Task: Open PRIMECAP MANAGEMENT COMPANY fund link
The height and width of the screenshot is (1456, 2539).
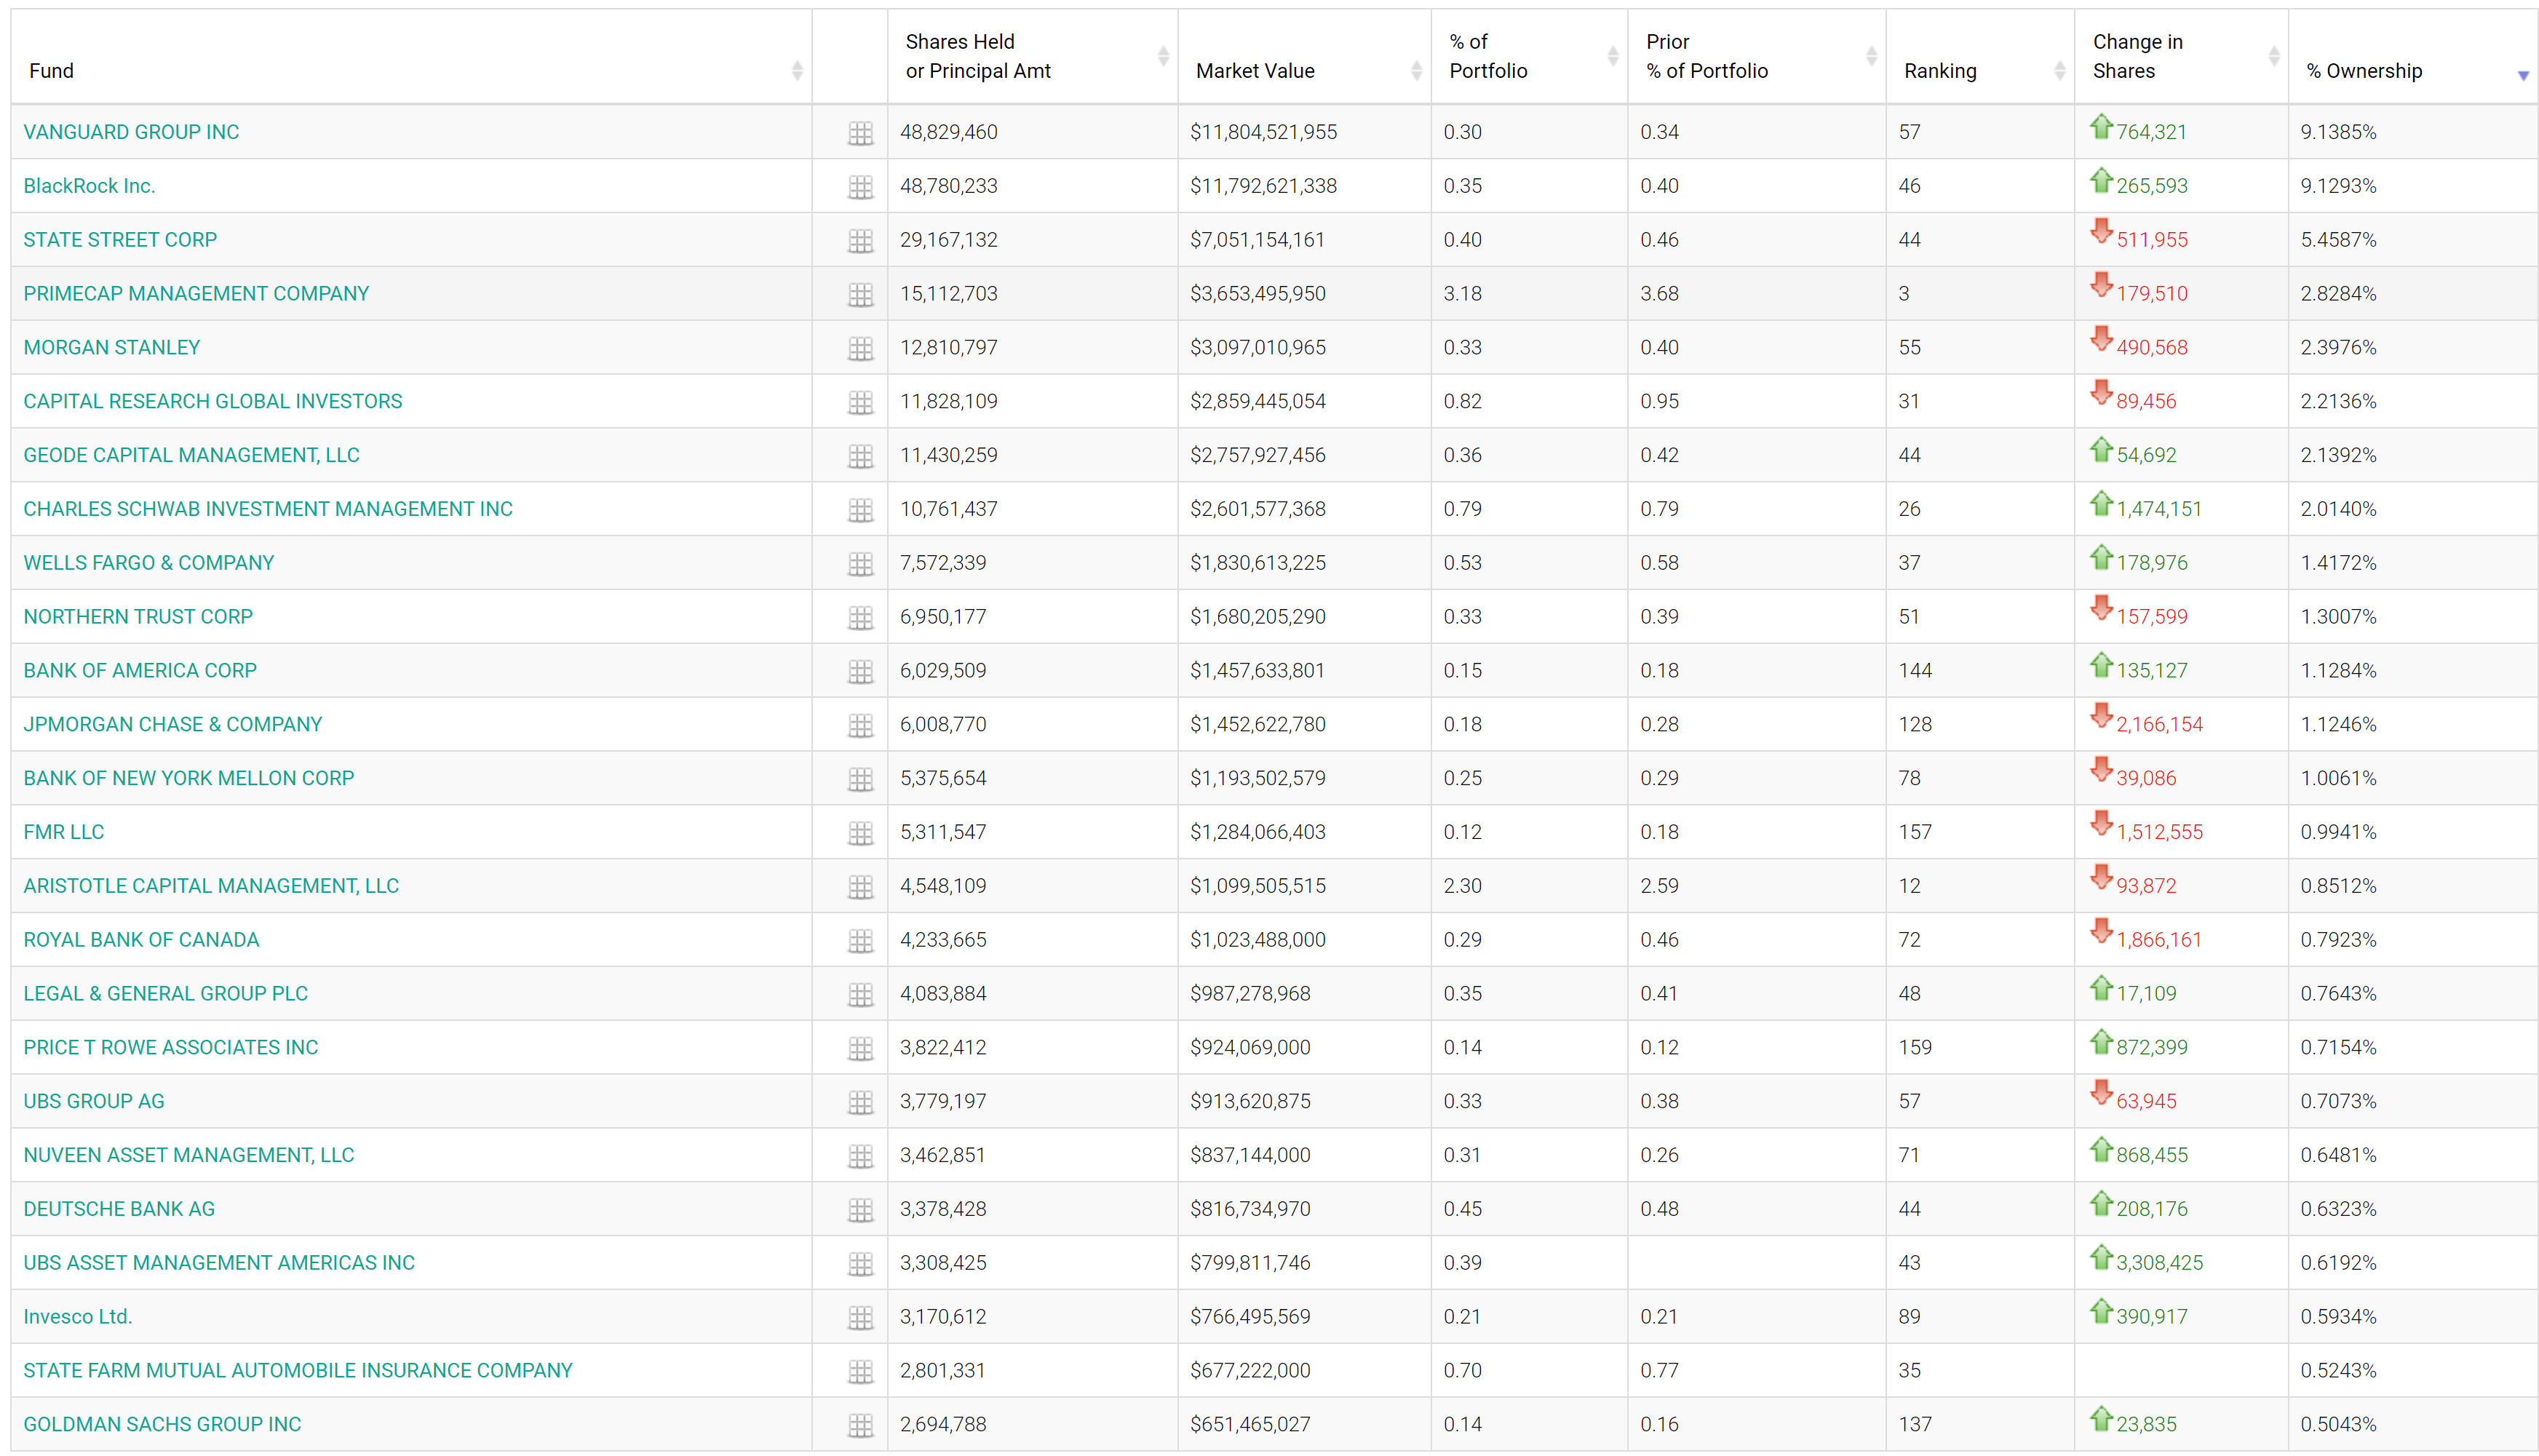Action: click(196, 294)
